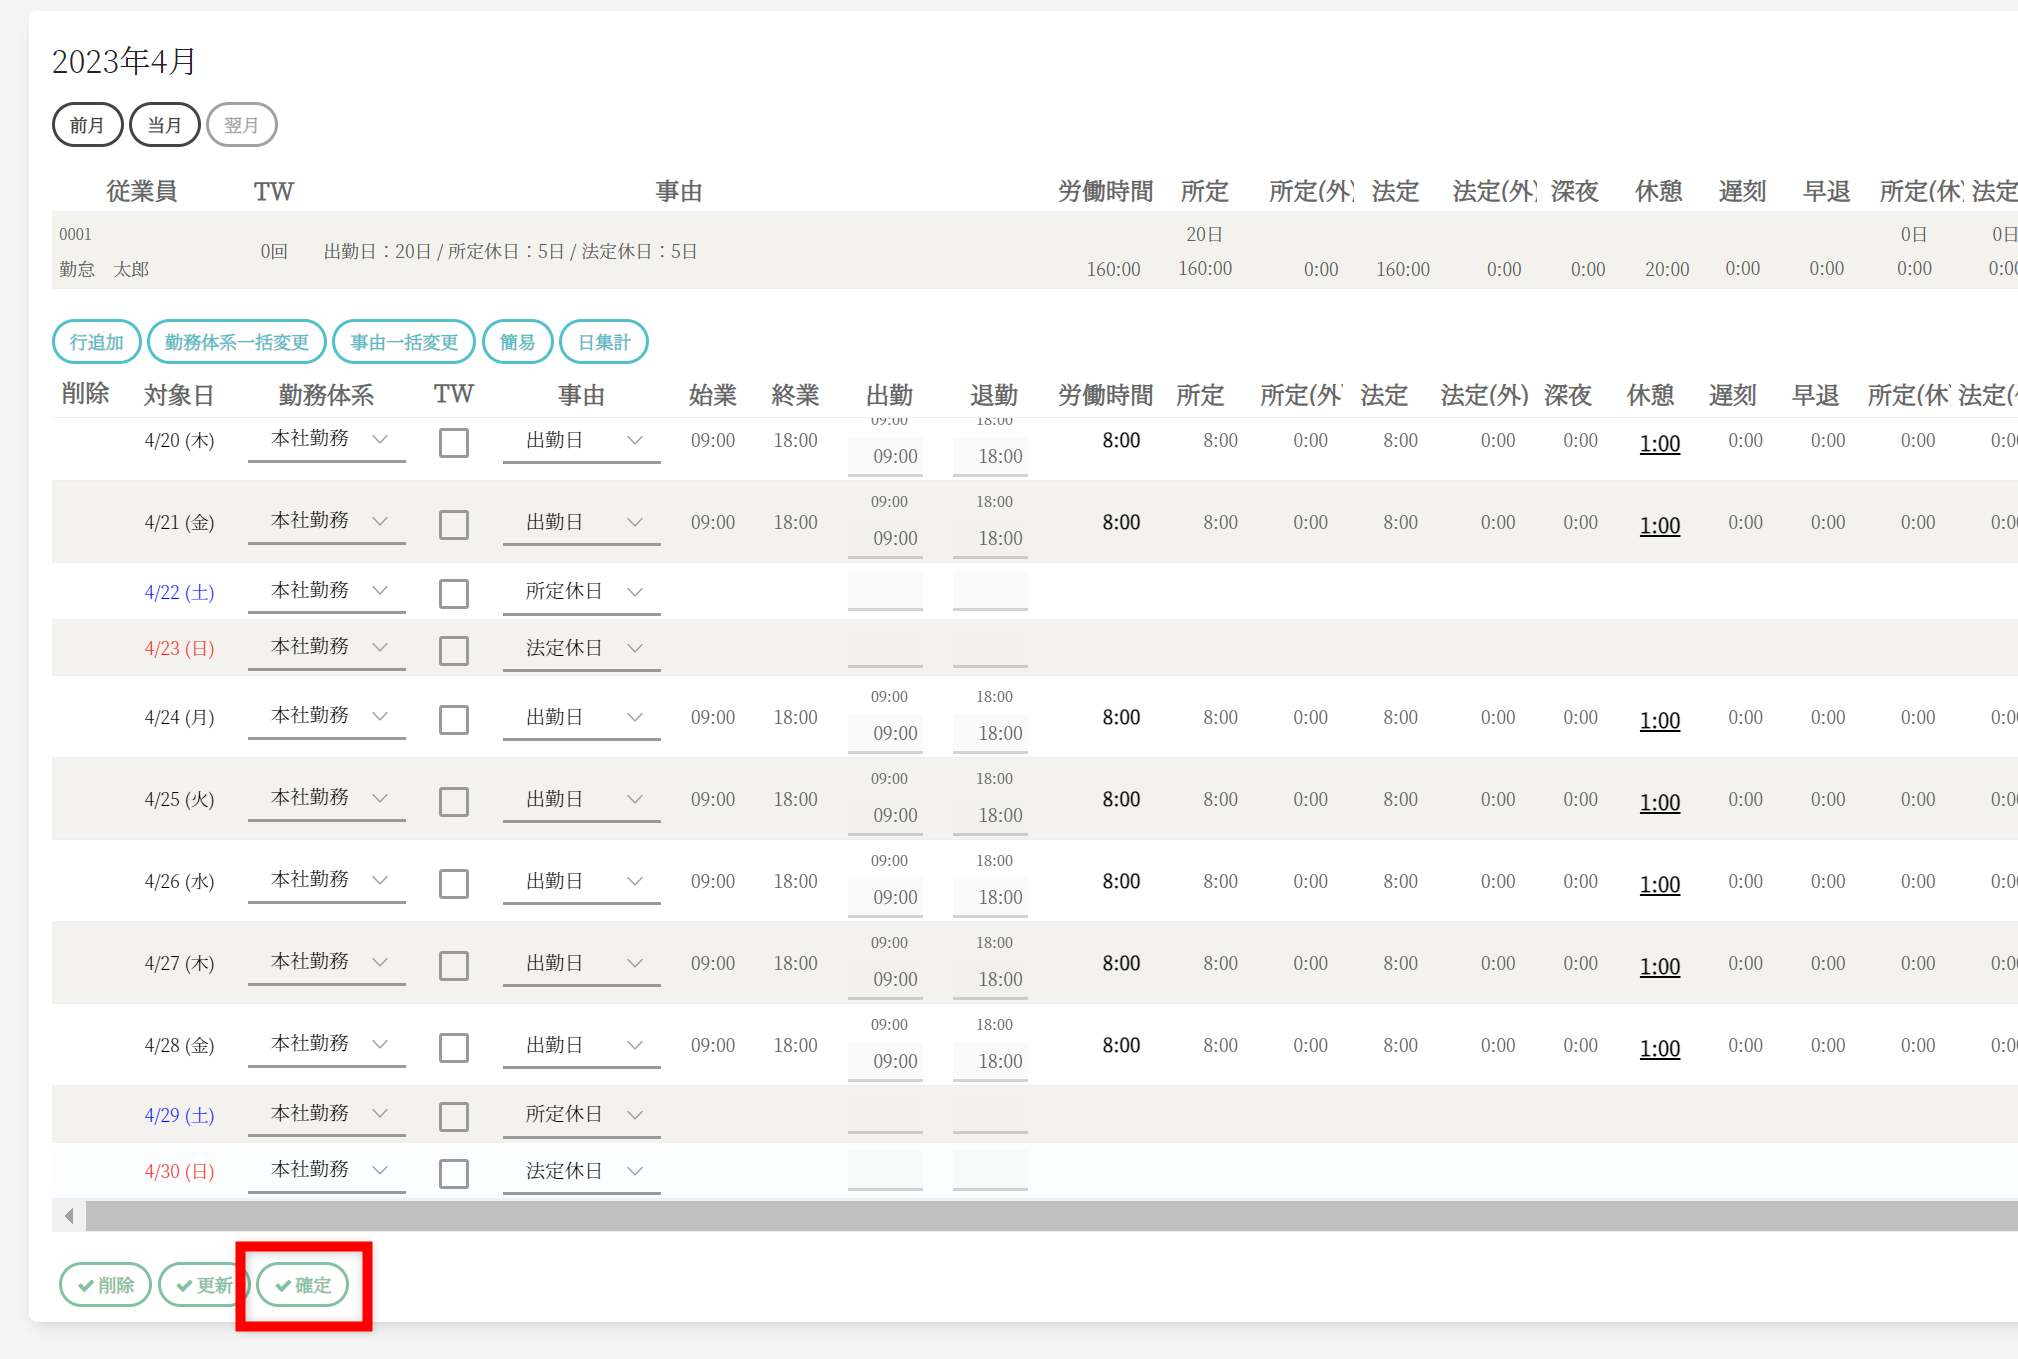The width and height of the screenshot is (2018, 1359).
Task: Click the 削除 button with checkmark icon
Action: pos(105,1285)
